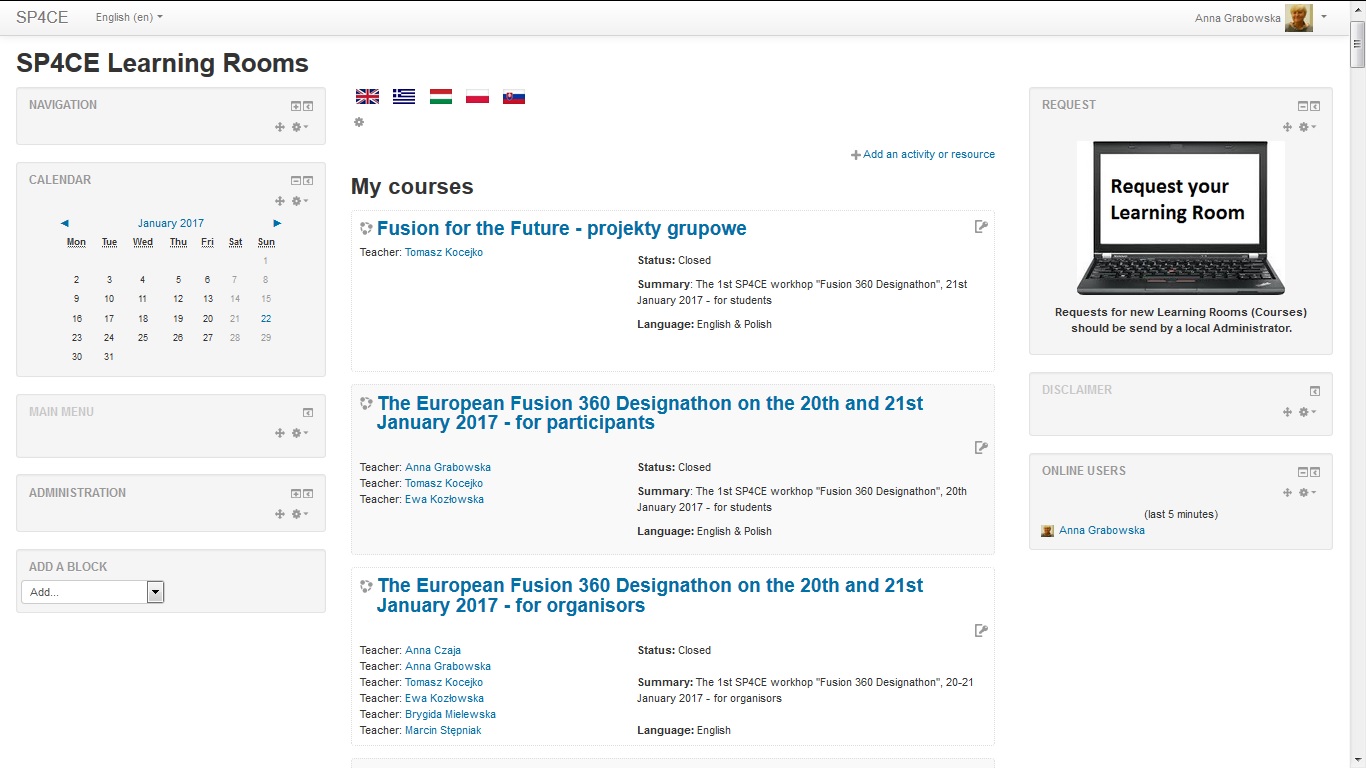Screen dimensions: 1366x768
Task: Open Request block gear actions menu
Action: 1306,127
